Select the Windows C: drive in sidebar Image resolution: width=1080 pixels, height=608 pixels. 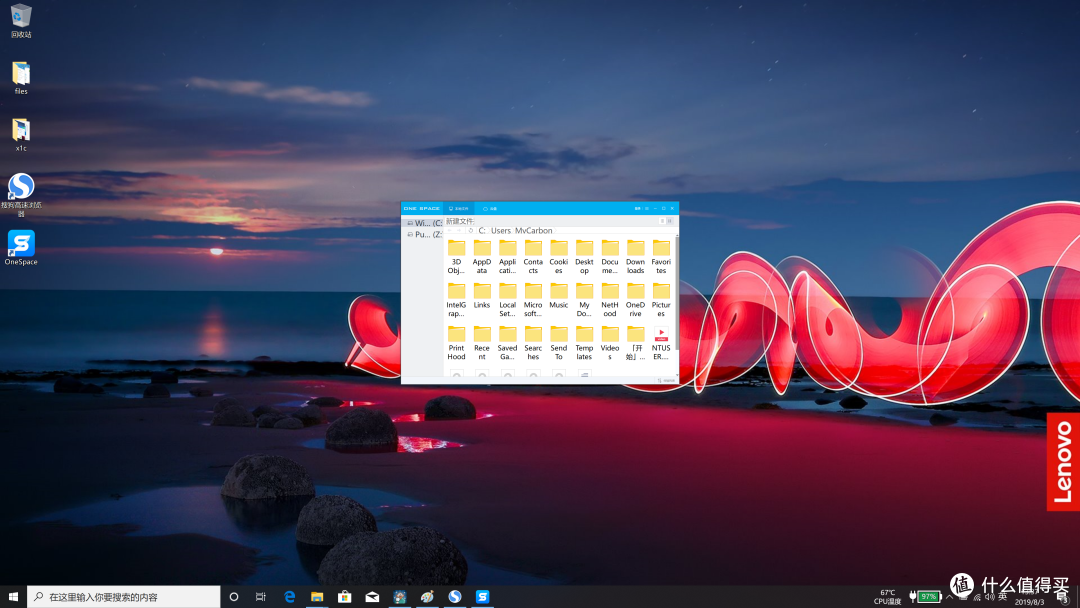[423, 223]
